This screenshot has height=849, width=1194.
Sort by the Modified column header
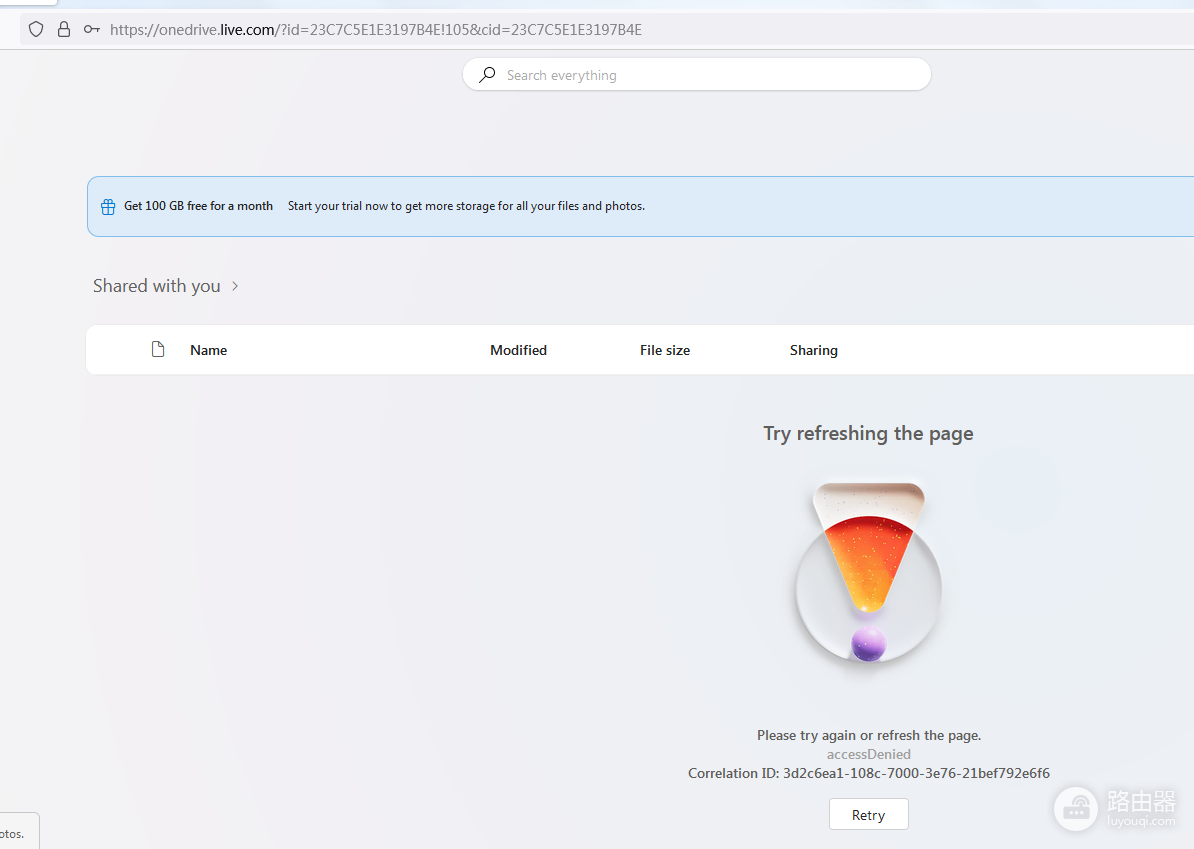click(519, 350)
